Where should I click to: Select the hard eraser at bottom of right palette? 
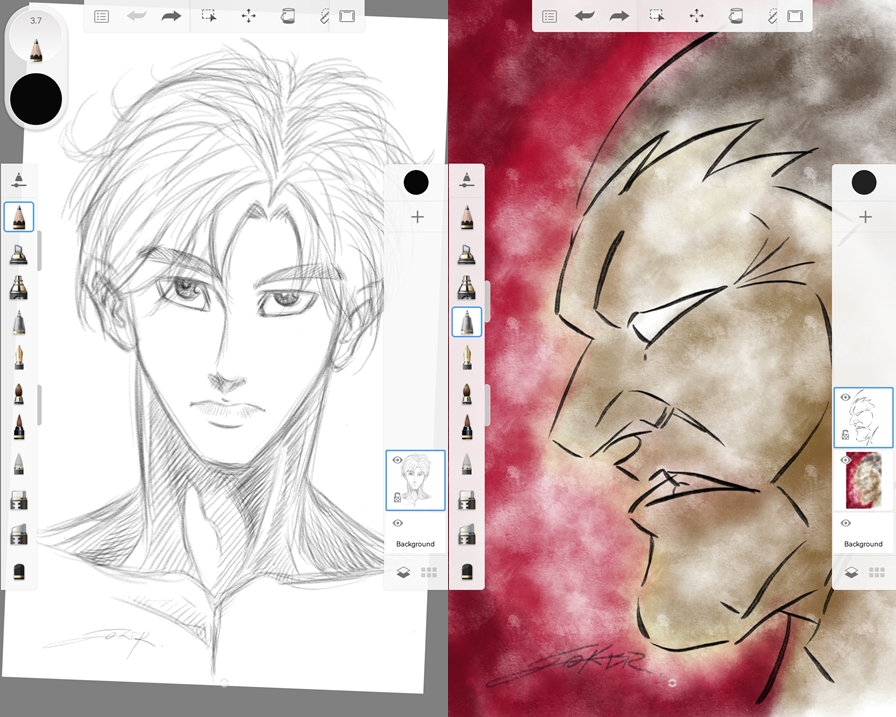coord(467,571)
